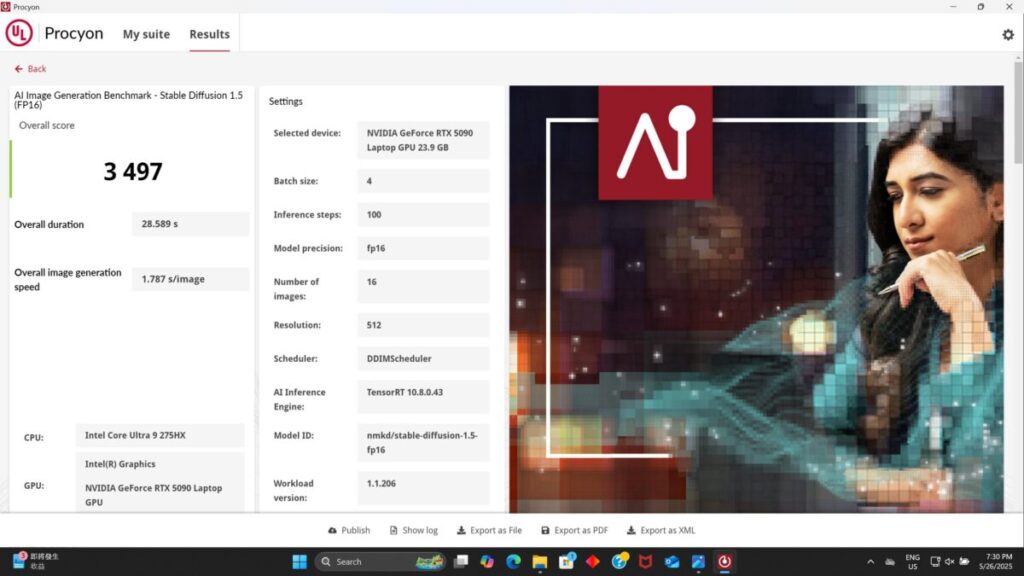Click the overall duration value 28.589 s
1024x576 pixels.
pos(190,224)
